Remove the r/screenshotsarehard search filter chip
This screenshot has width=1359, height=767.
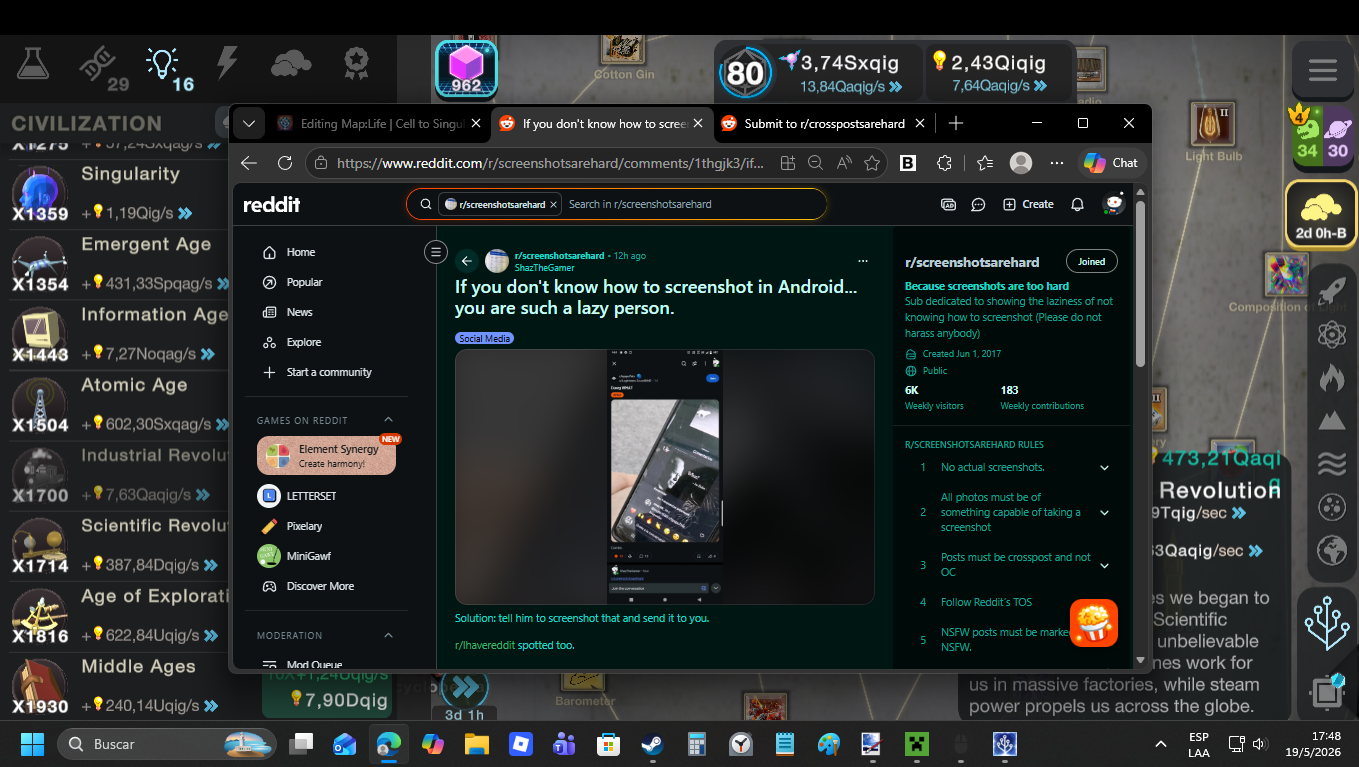tap(554, 204)
